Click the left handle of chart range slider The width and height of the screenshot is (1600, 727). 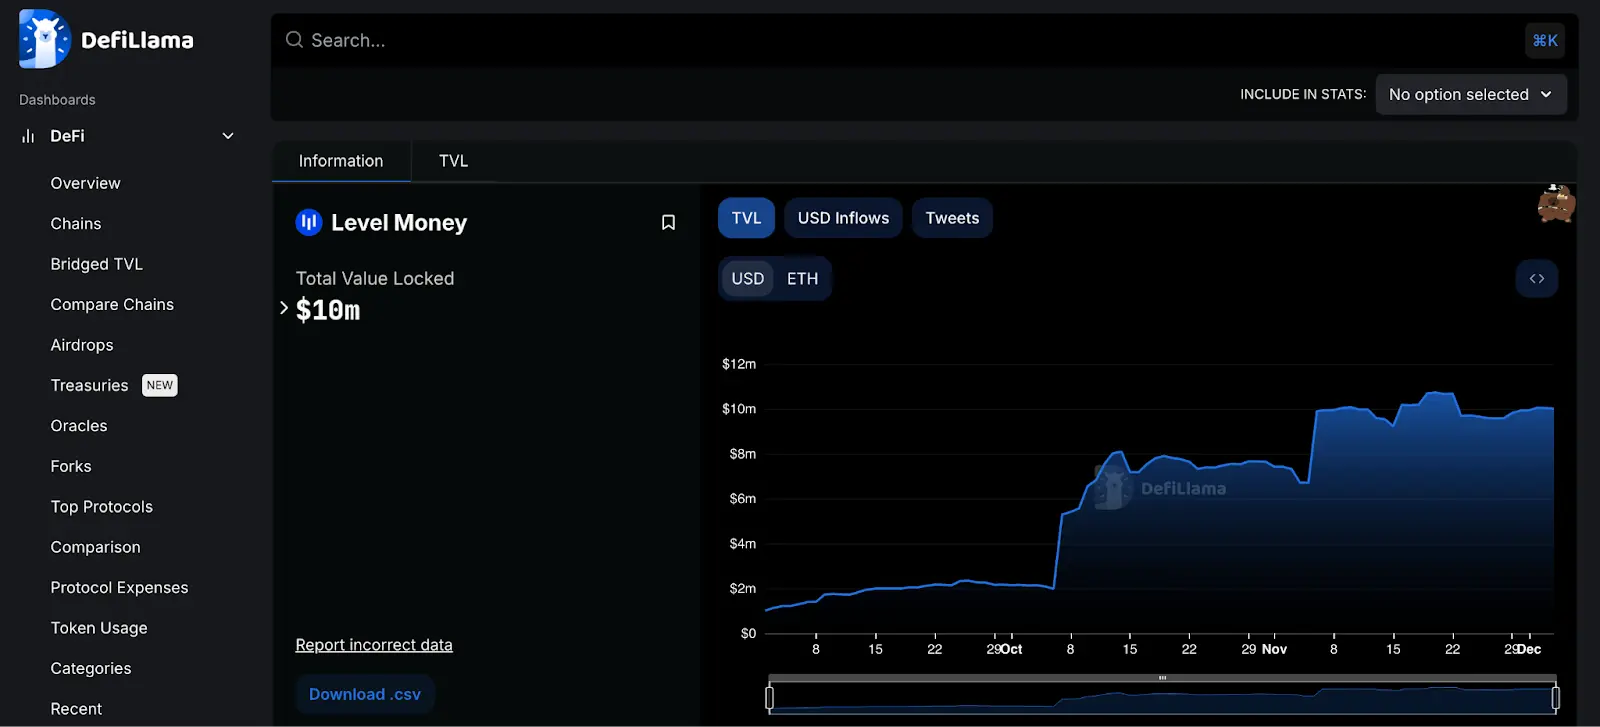769,697
